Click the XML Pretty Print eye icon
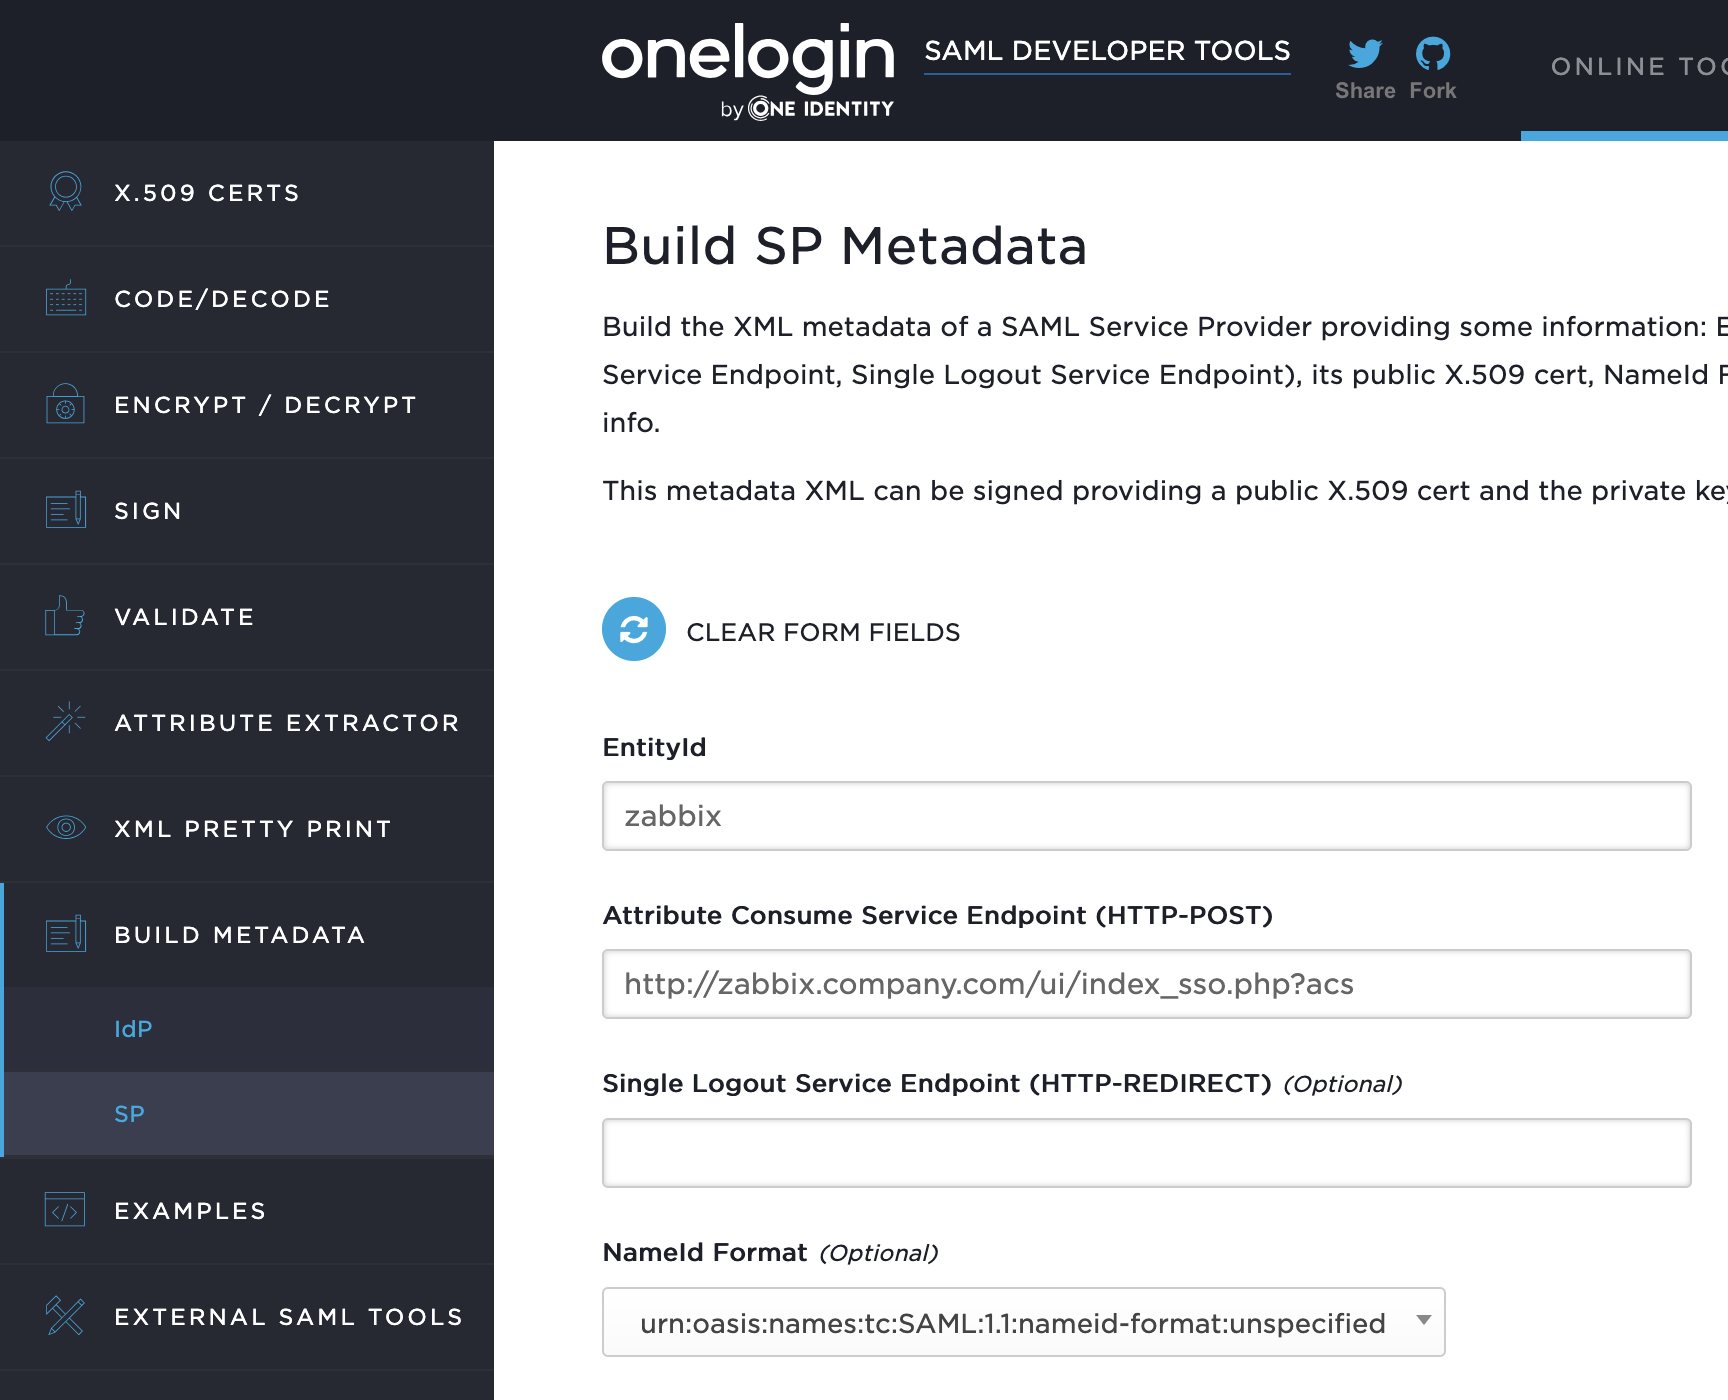 (x=66, y=828)
